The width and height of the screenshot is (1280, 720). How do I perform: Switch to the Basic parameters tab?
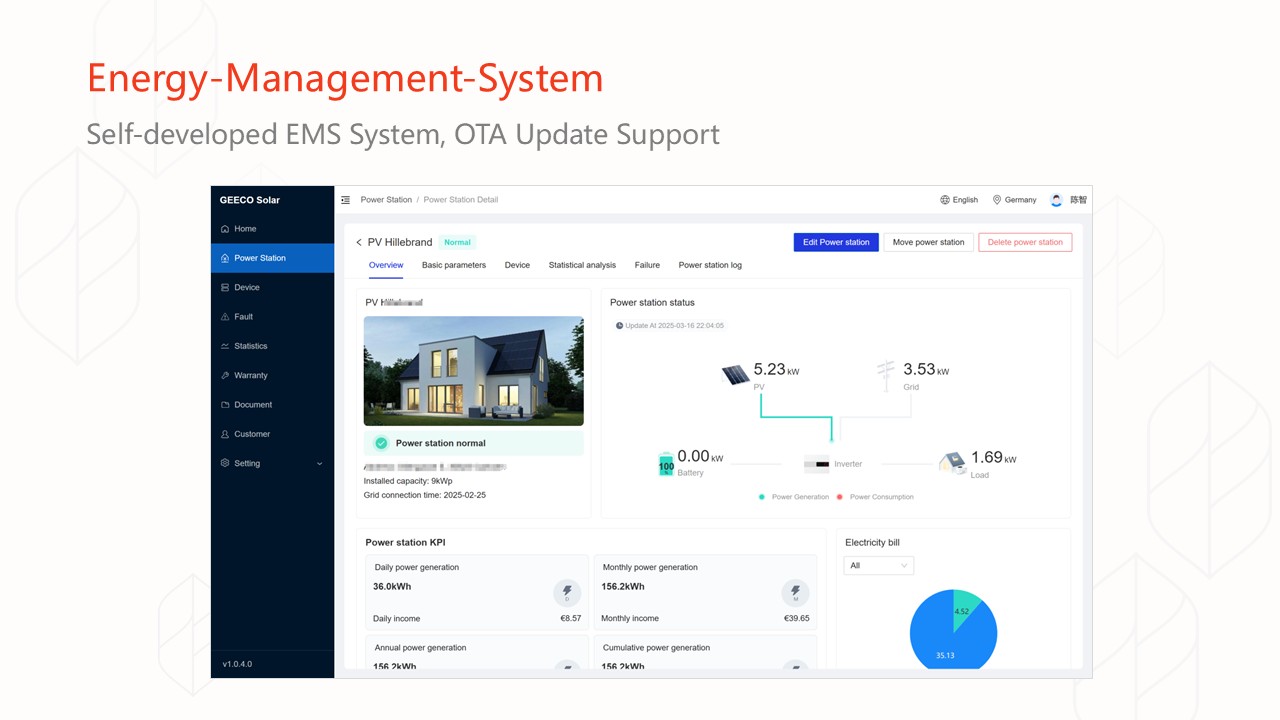click(454, 265)
